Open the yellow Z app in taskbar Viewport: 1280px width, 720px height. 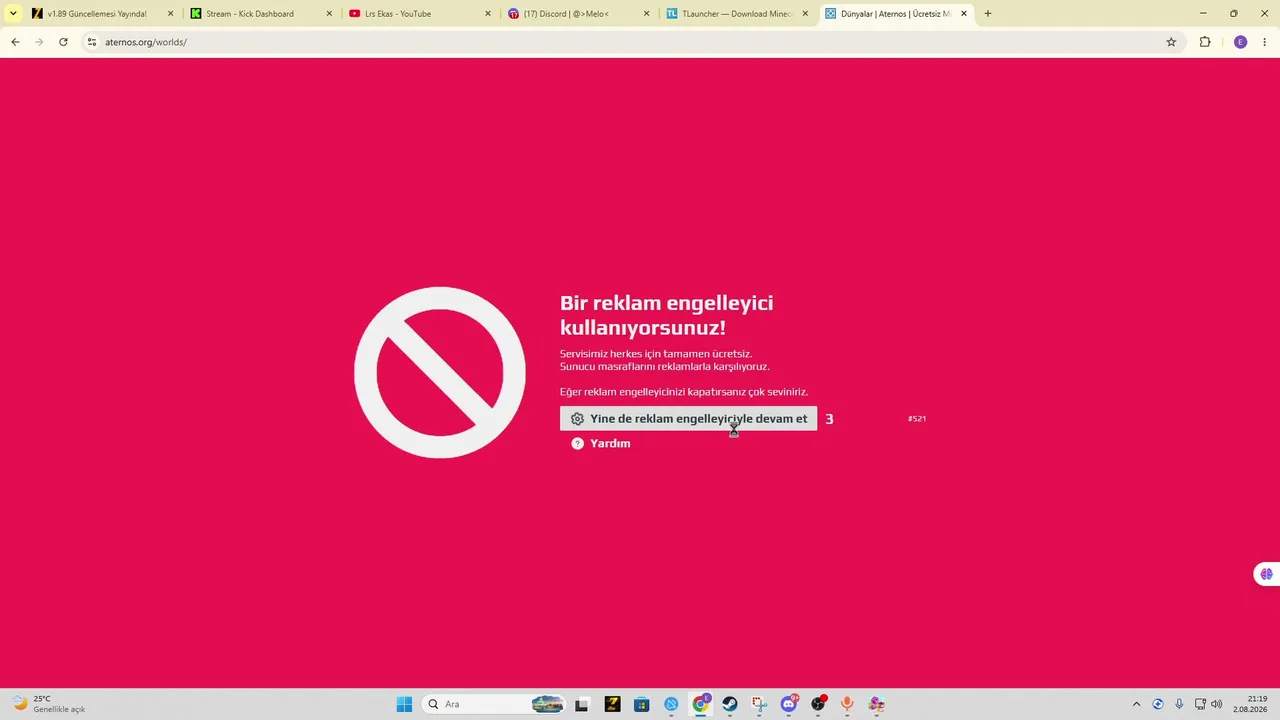tap(612, 704)
